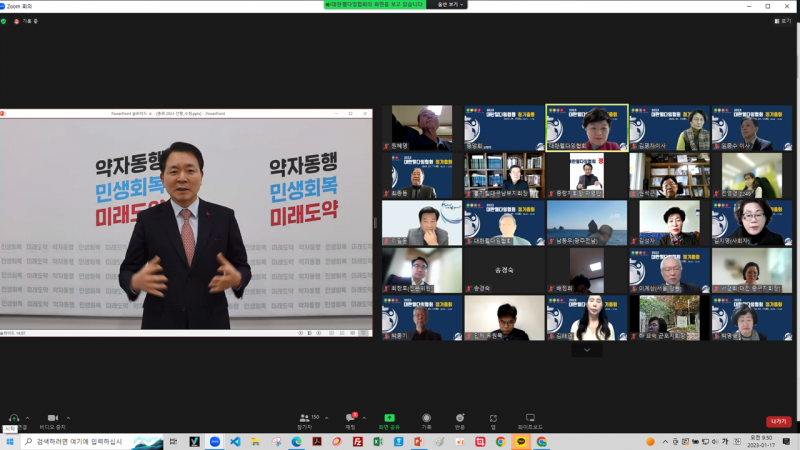Open the Whiteboards icon
Viewport: 800px width, 450px height.
530,418
